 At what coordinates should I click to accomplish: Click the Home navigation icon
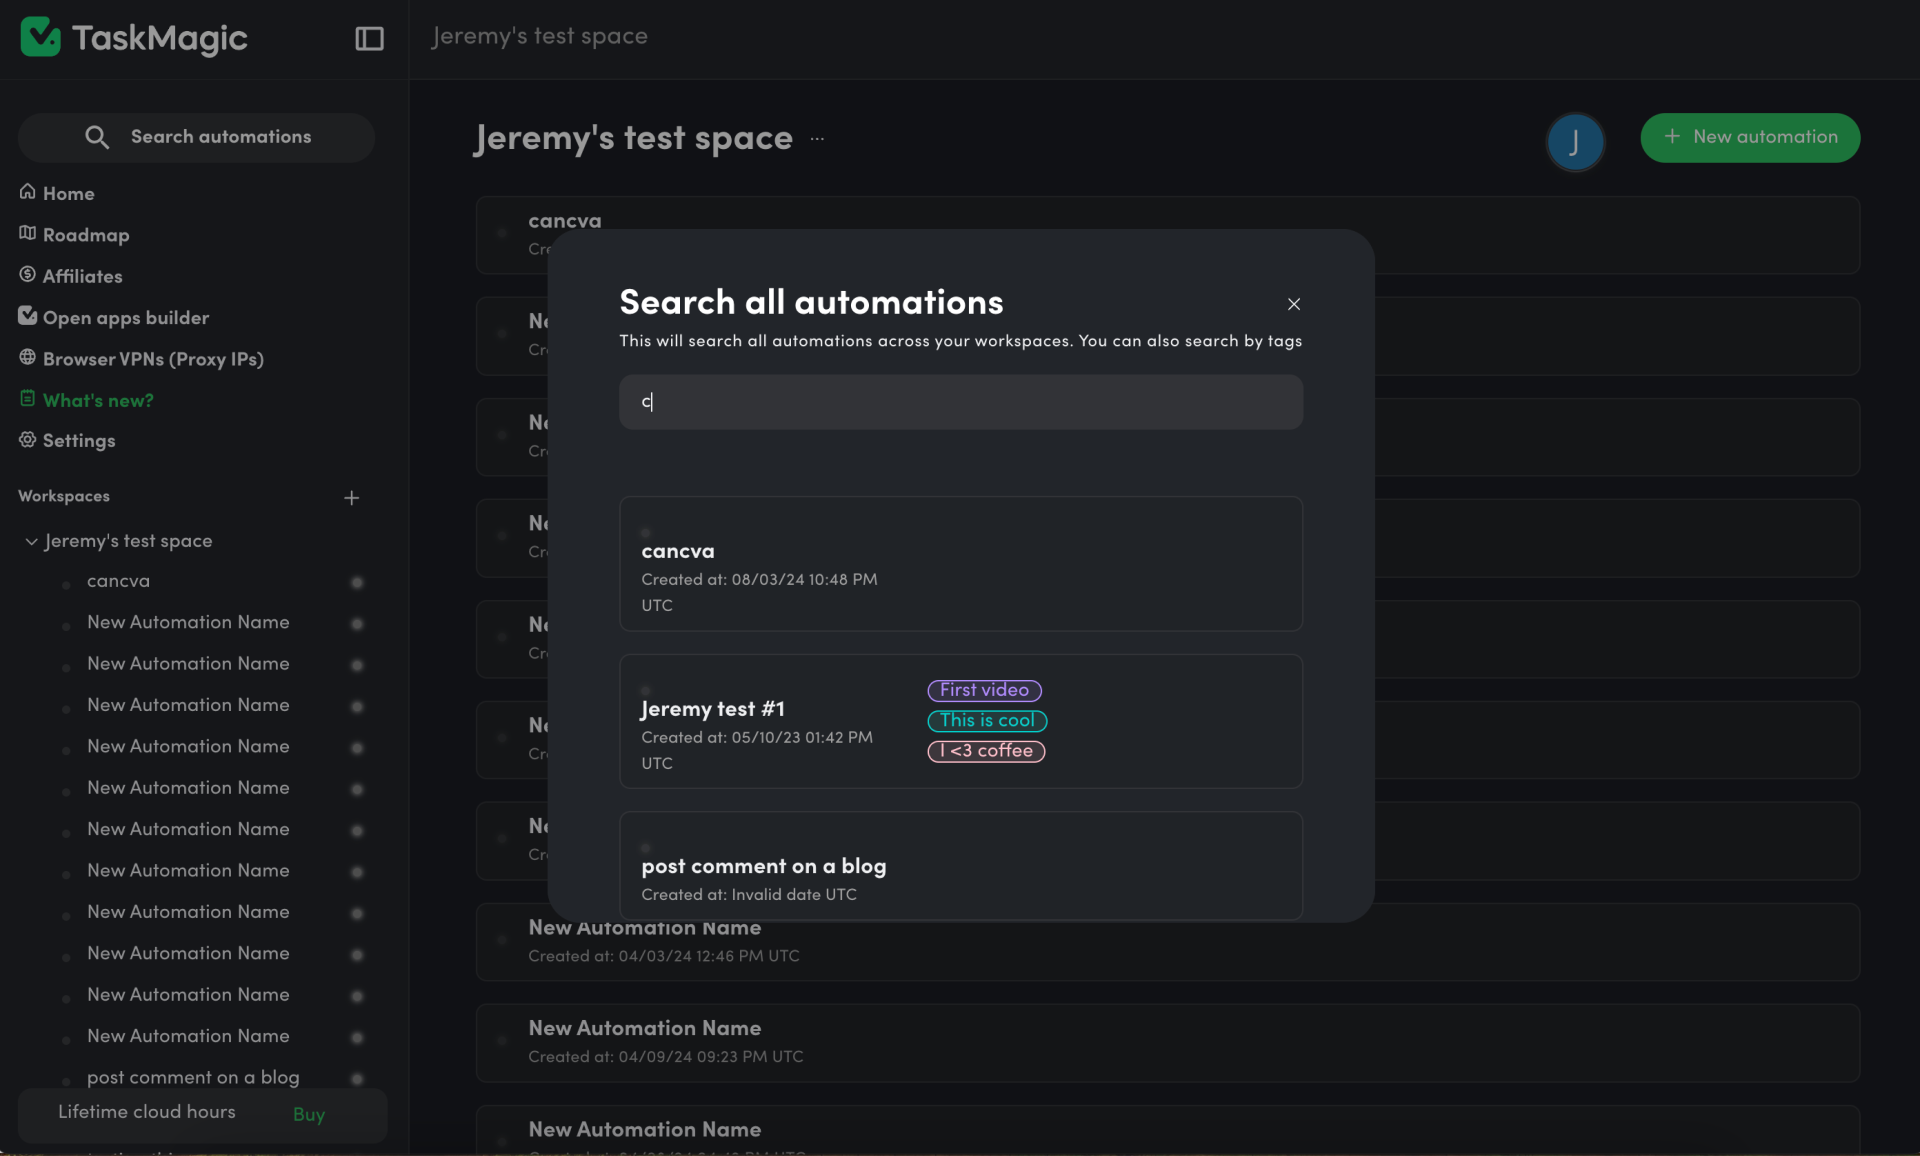point(26,192)
